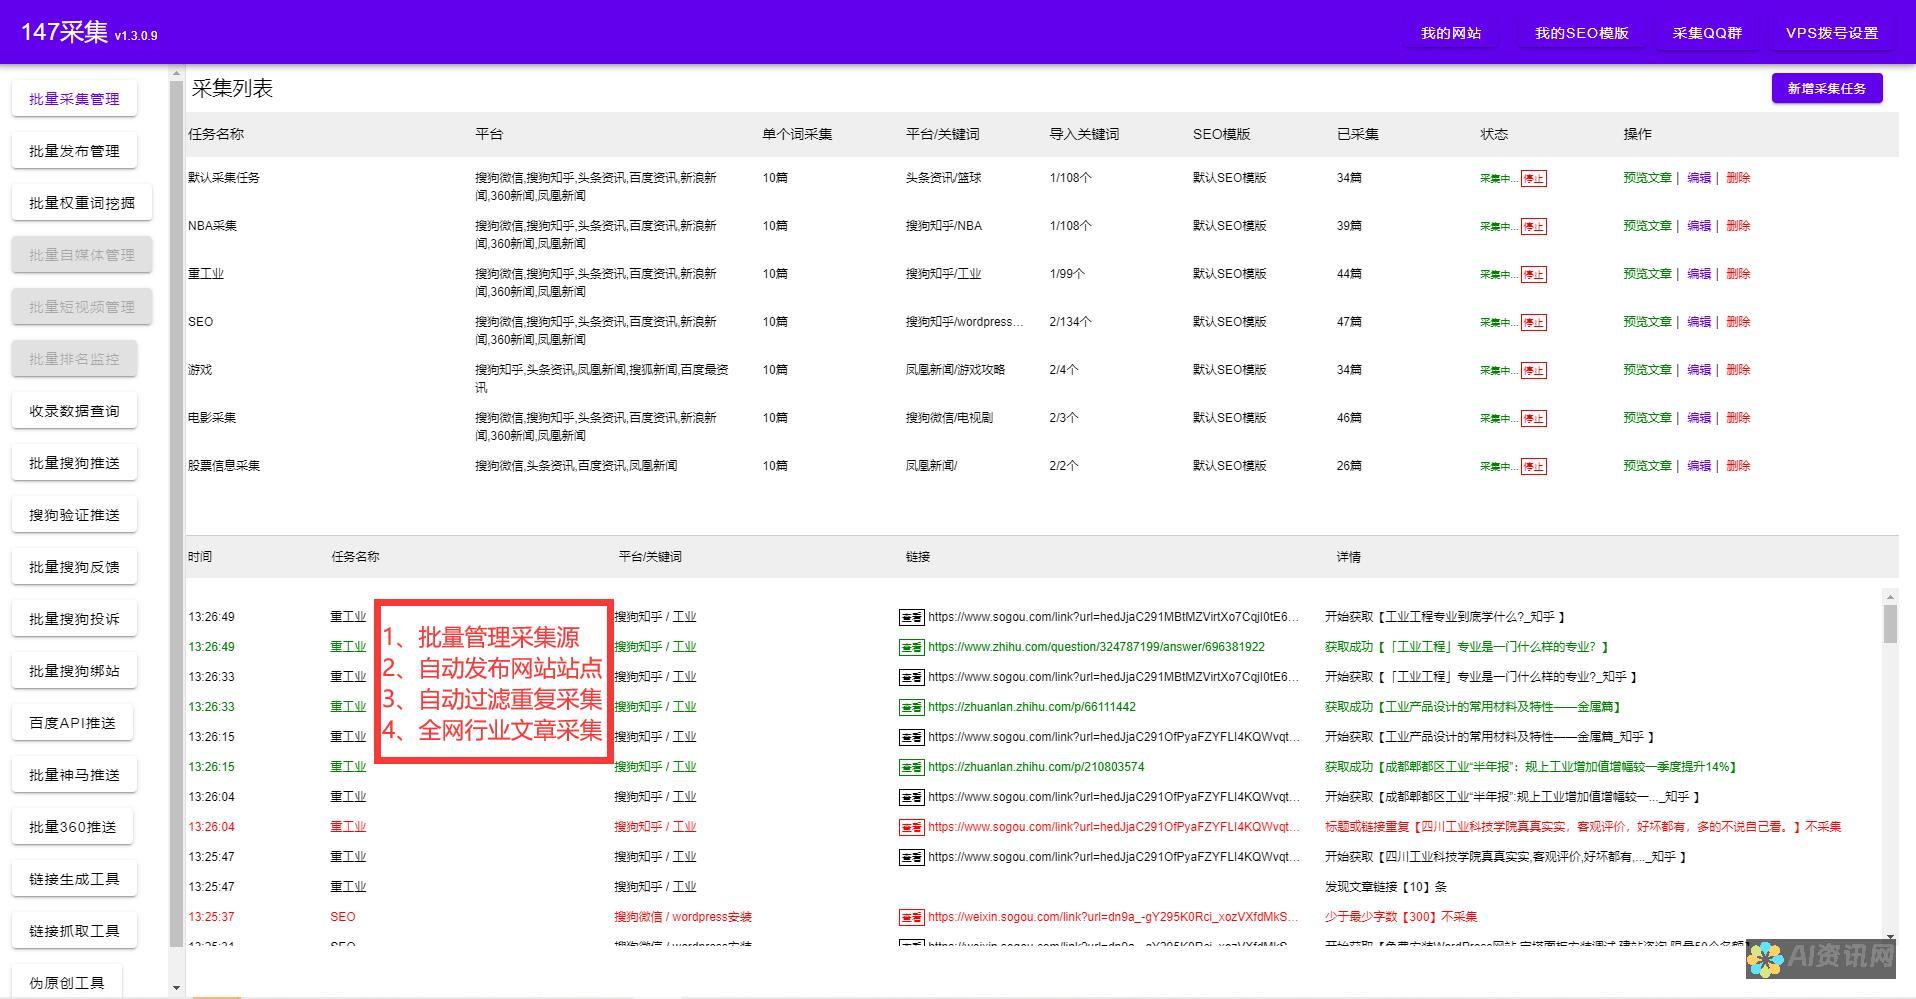
Task: Open 我的SEO模版 in top bar
Action: click(1582, 33)
